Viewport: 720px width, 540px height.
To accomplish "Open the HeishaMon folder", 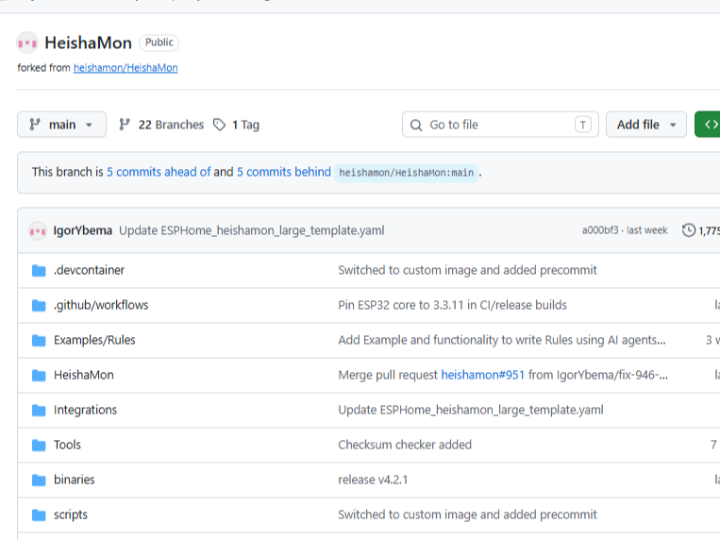I will [84, 375].
